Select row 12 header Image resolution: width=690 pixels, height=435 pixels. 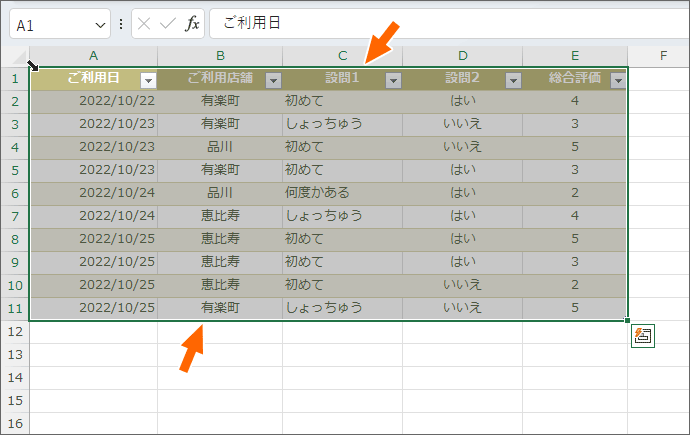pyautogui.click(x=15, y=332)
